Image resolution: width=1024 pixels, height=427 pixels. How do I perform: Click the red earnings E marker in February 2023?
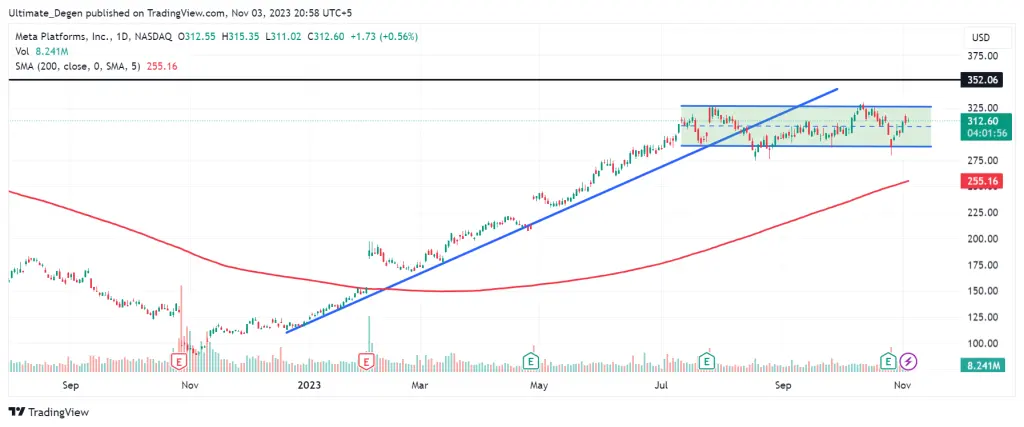click(x=366, y=360)
